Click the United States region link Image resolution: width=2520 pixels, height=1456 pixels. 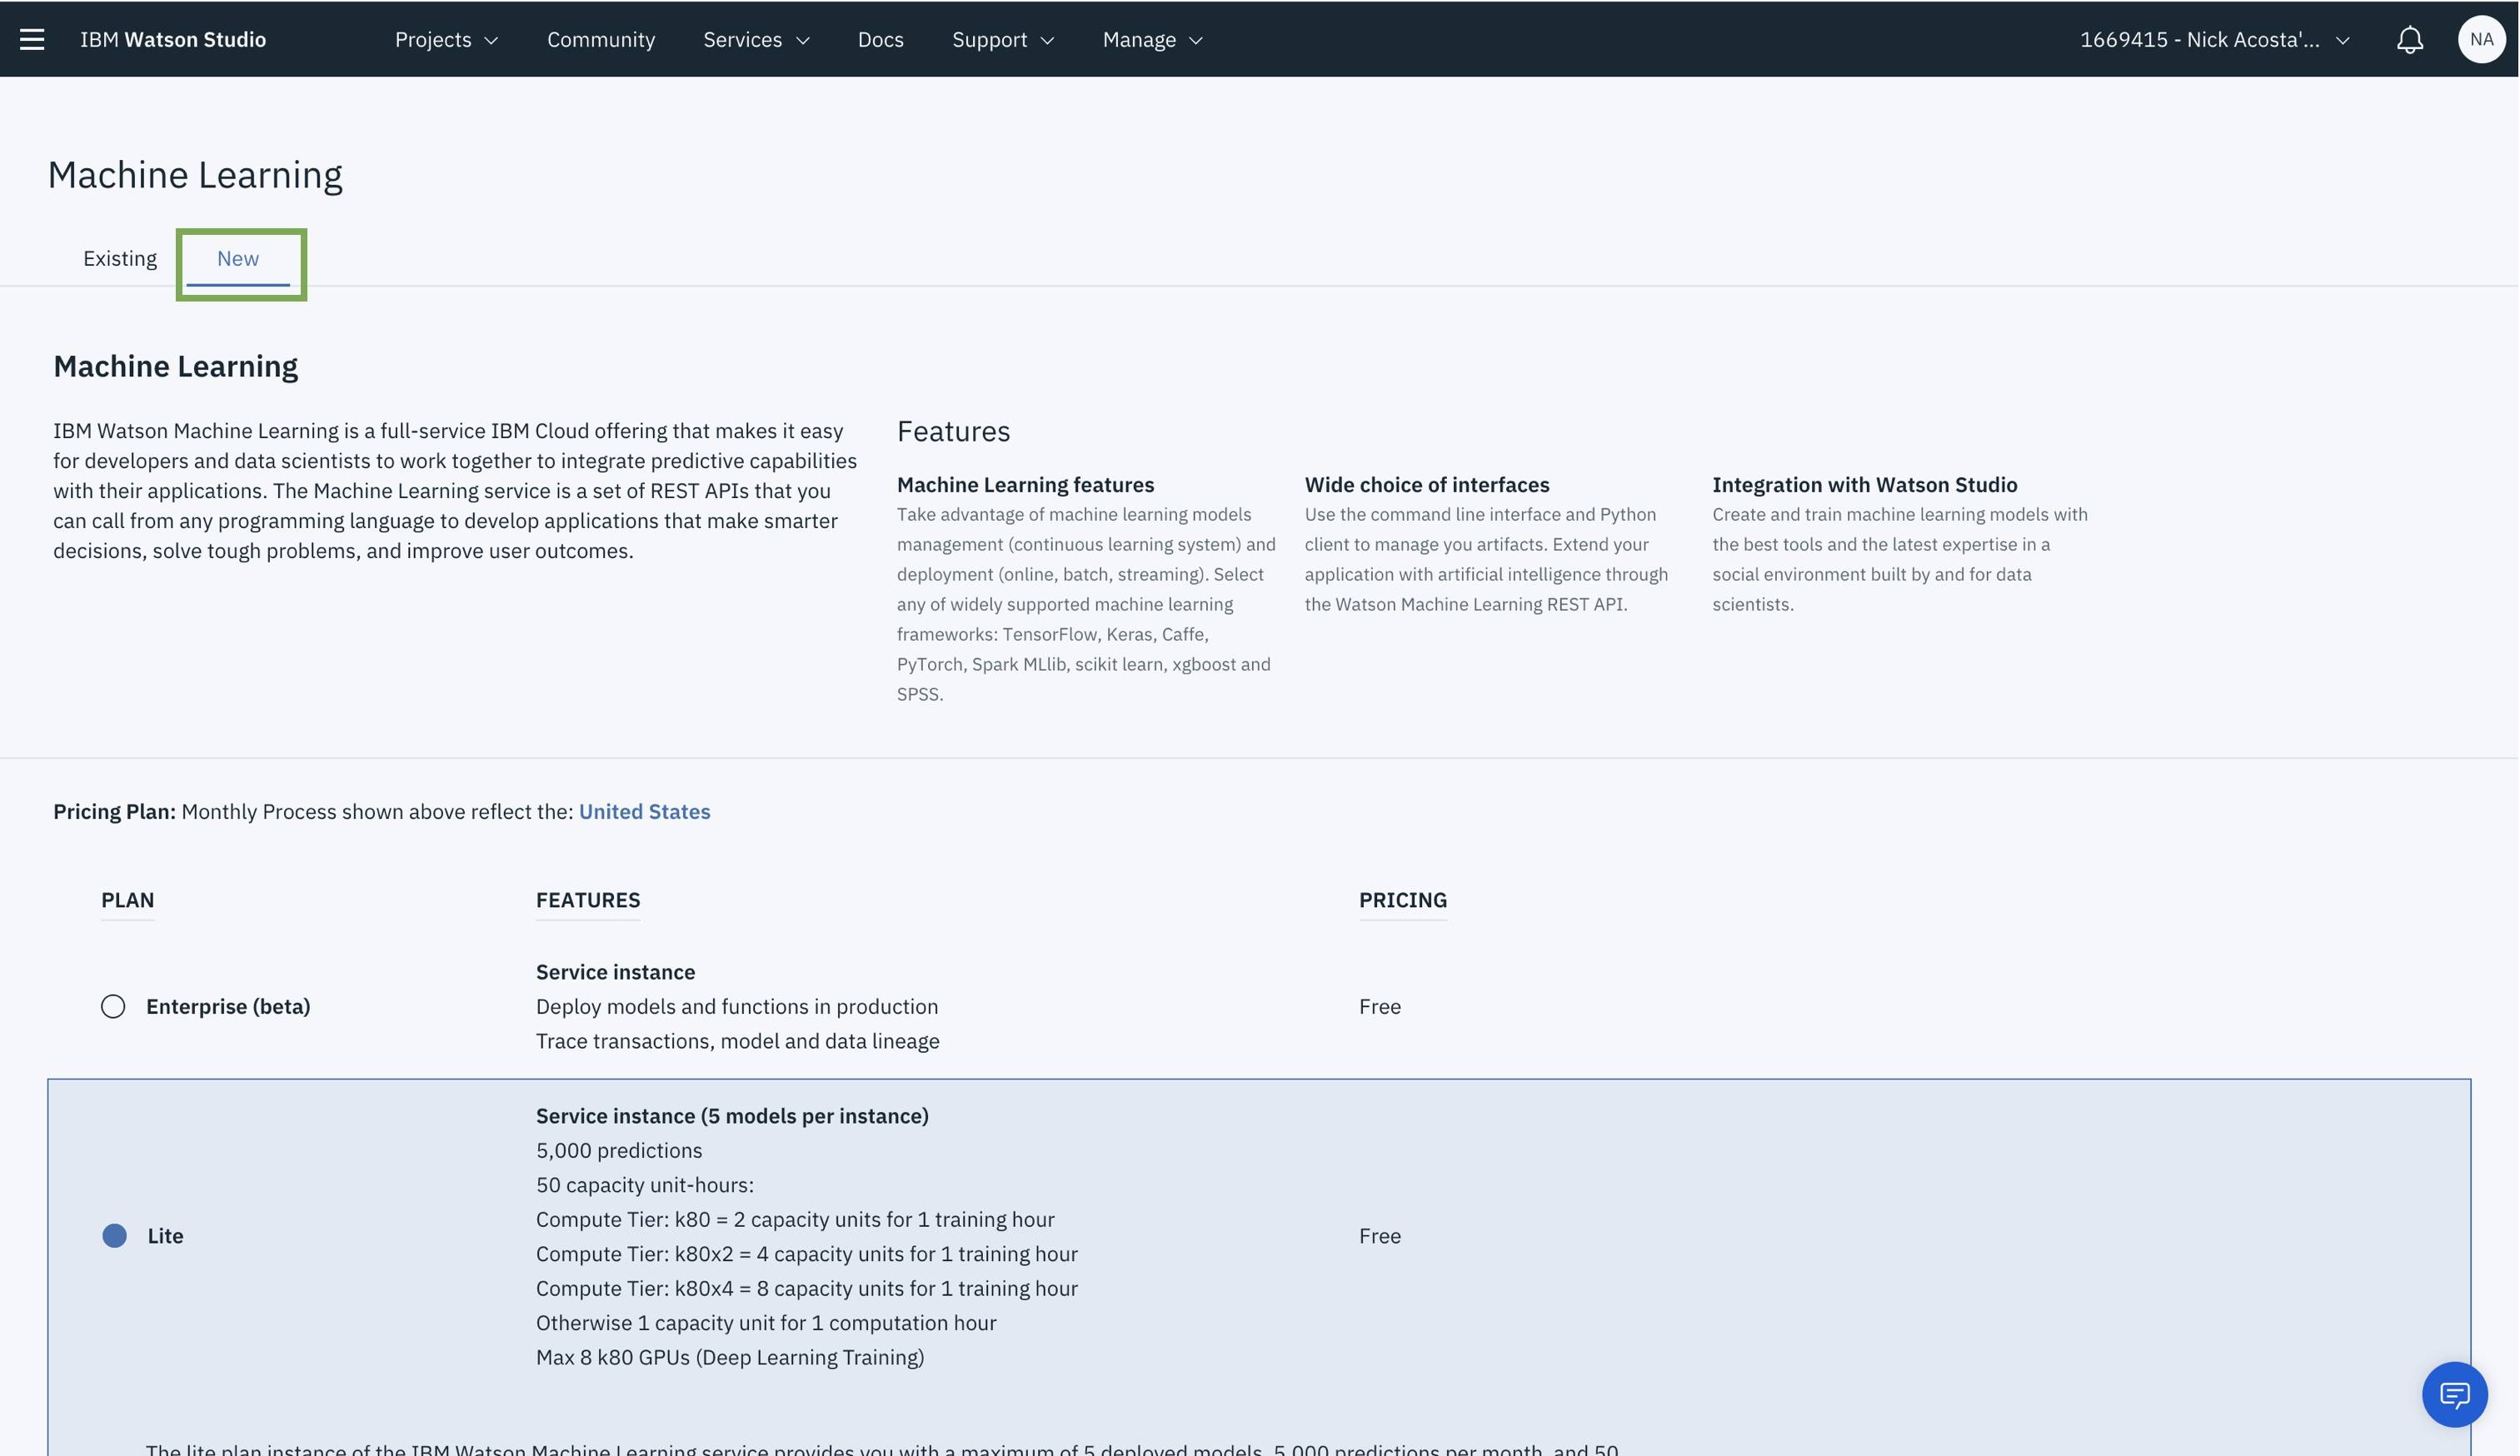point(644,812)
